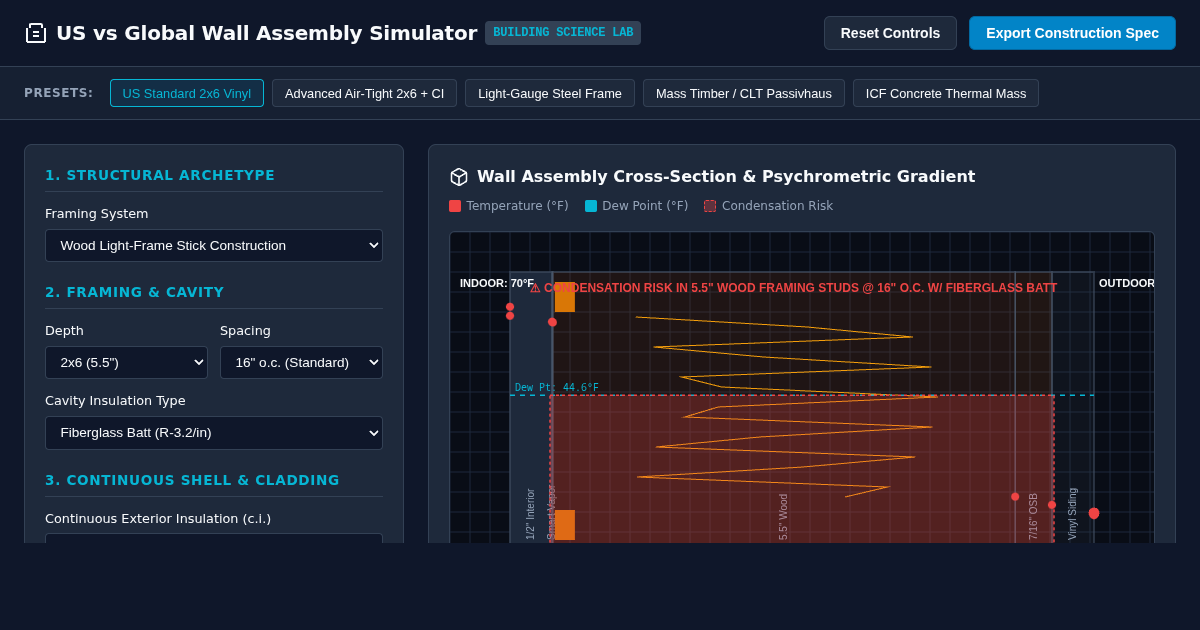Click the upper orange stud block in diagram
1200x630 pixels.
tap(565, 298)
